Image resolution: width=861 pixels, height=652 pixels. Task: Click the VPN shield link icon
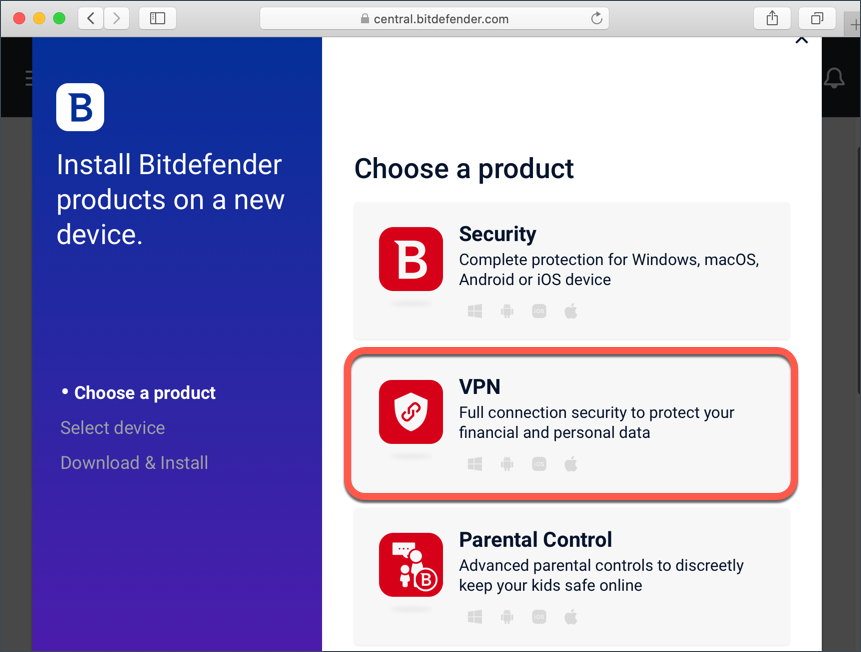pos(411,412)
